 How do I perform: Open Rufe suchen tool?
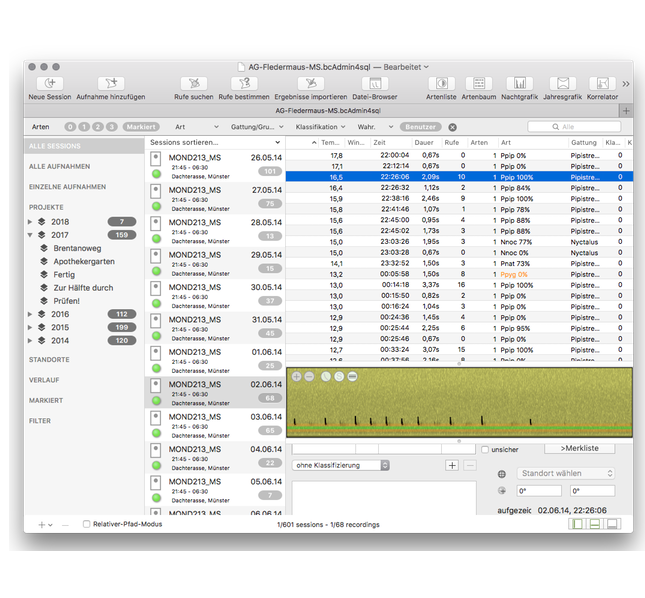coord(194,84)
